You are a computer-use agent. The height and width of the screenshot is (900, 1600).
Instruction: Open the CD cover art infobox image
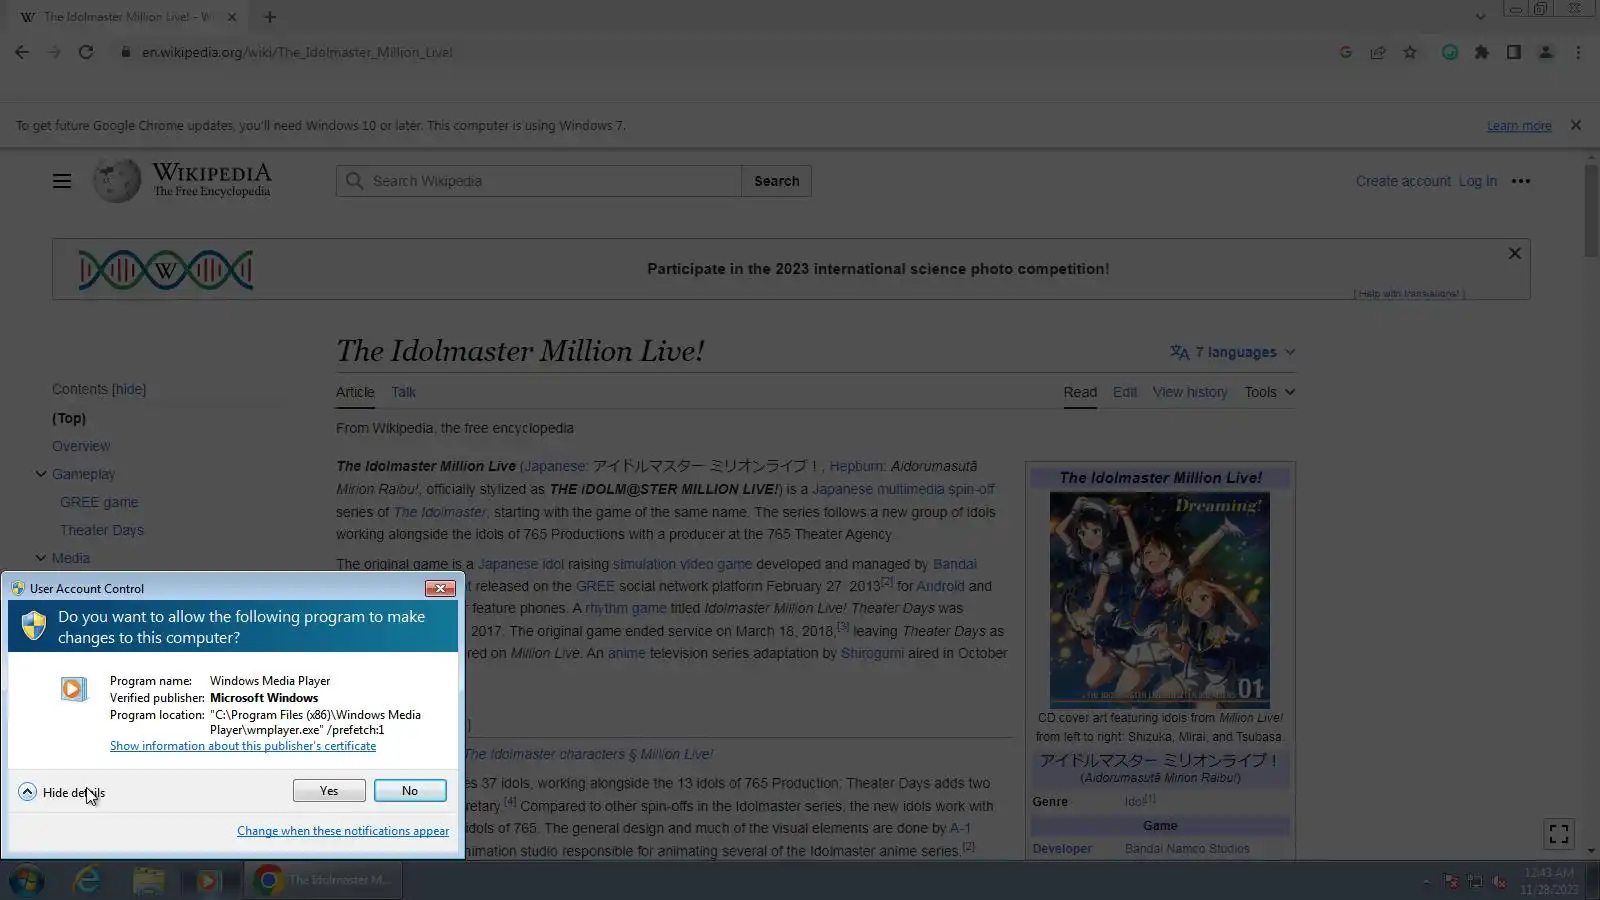[x=1160, y=598]
